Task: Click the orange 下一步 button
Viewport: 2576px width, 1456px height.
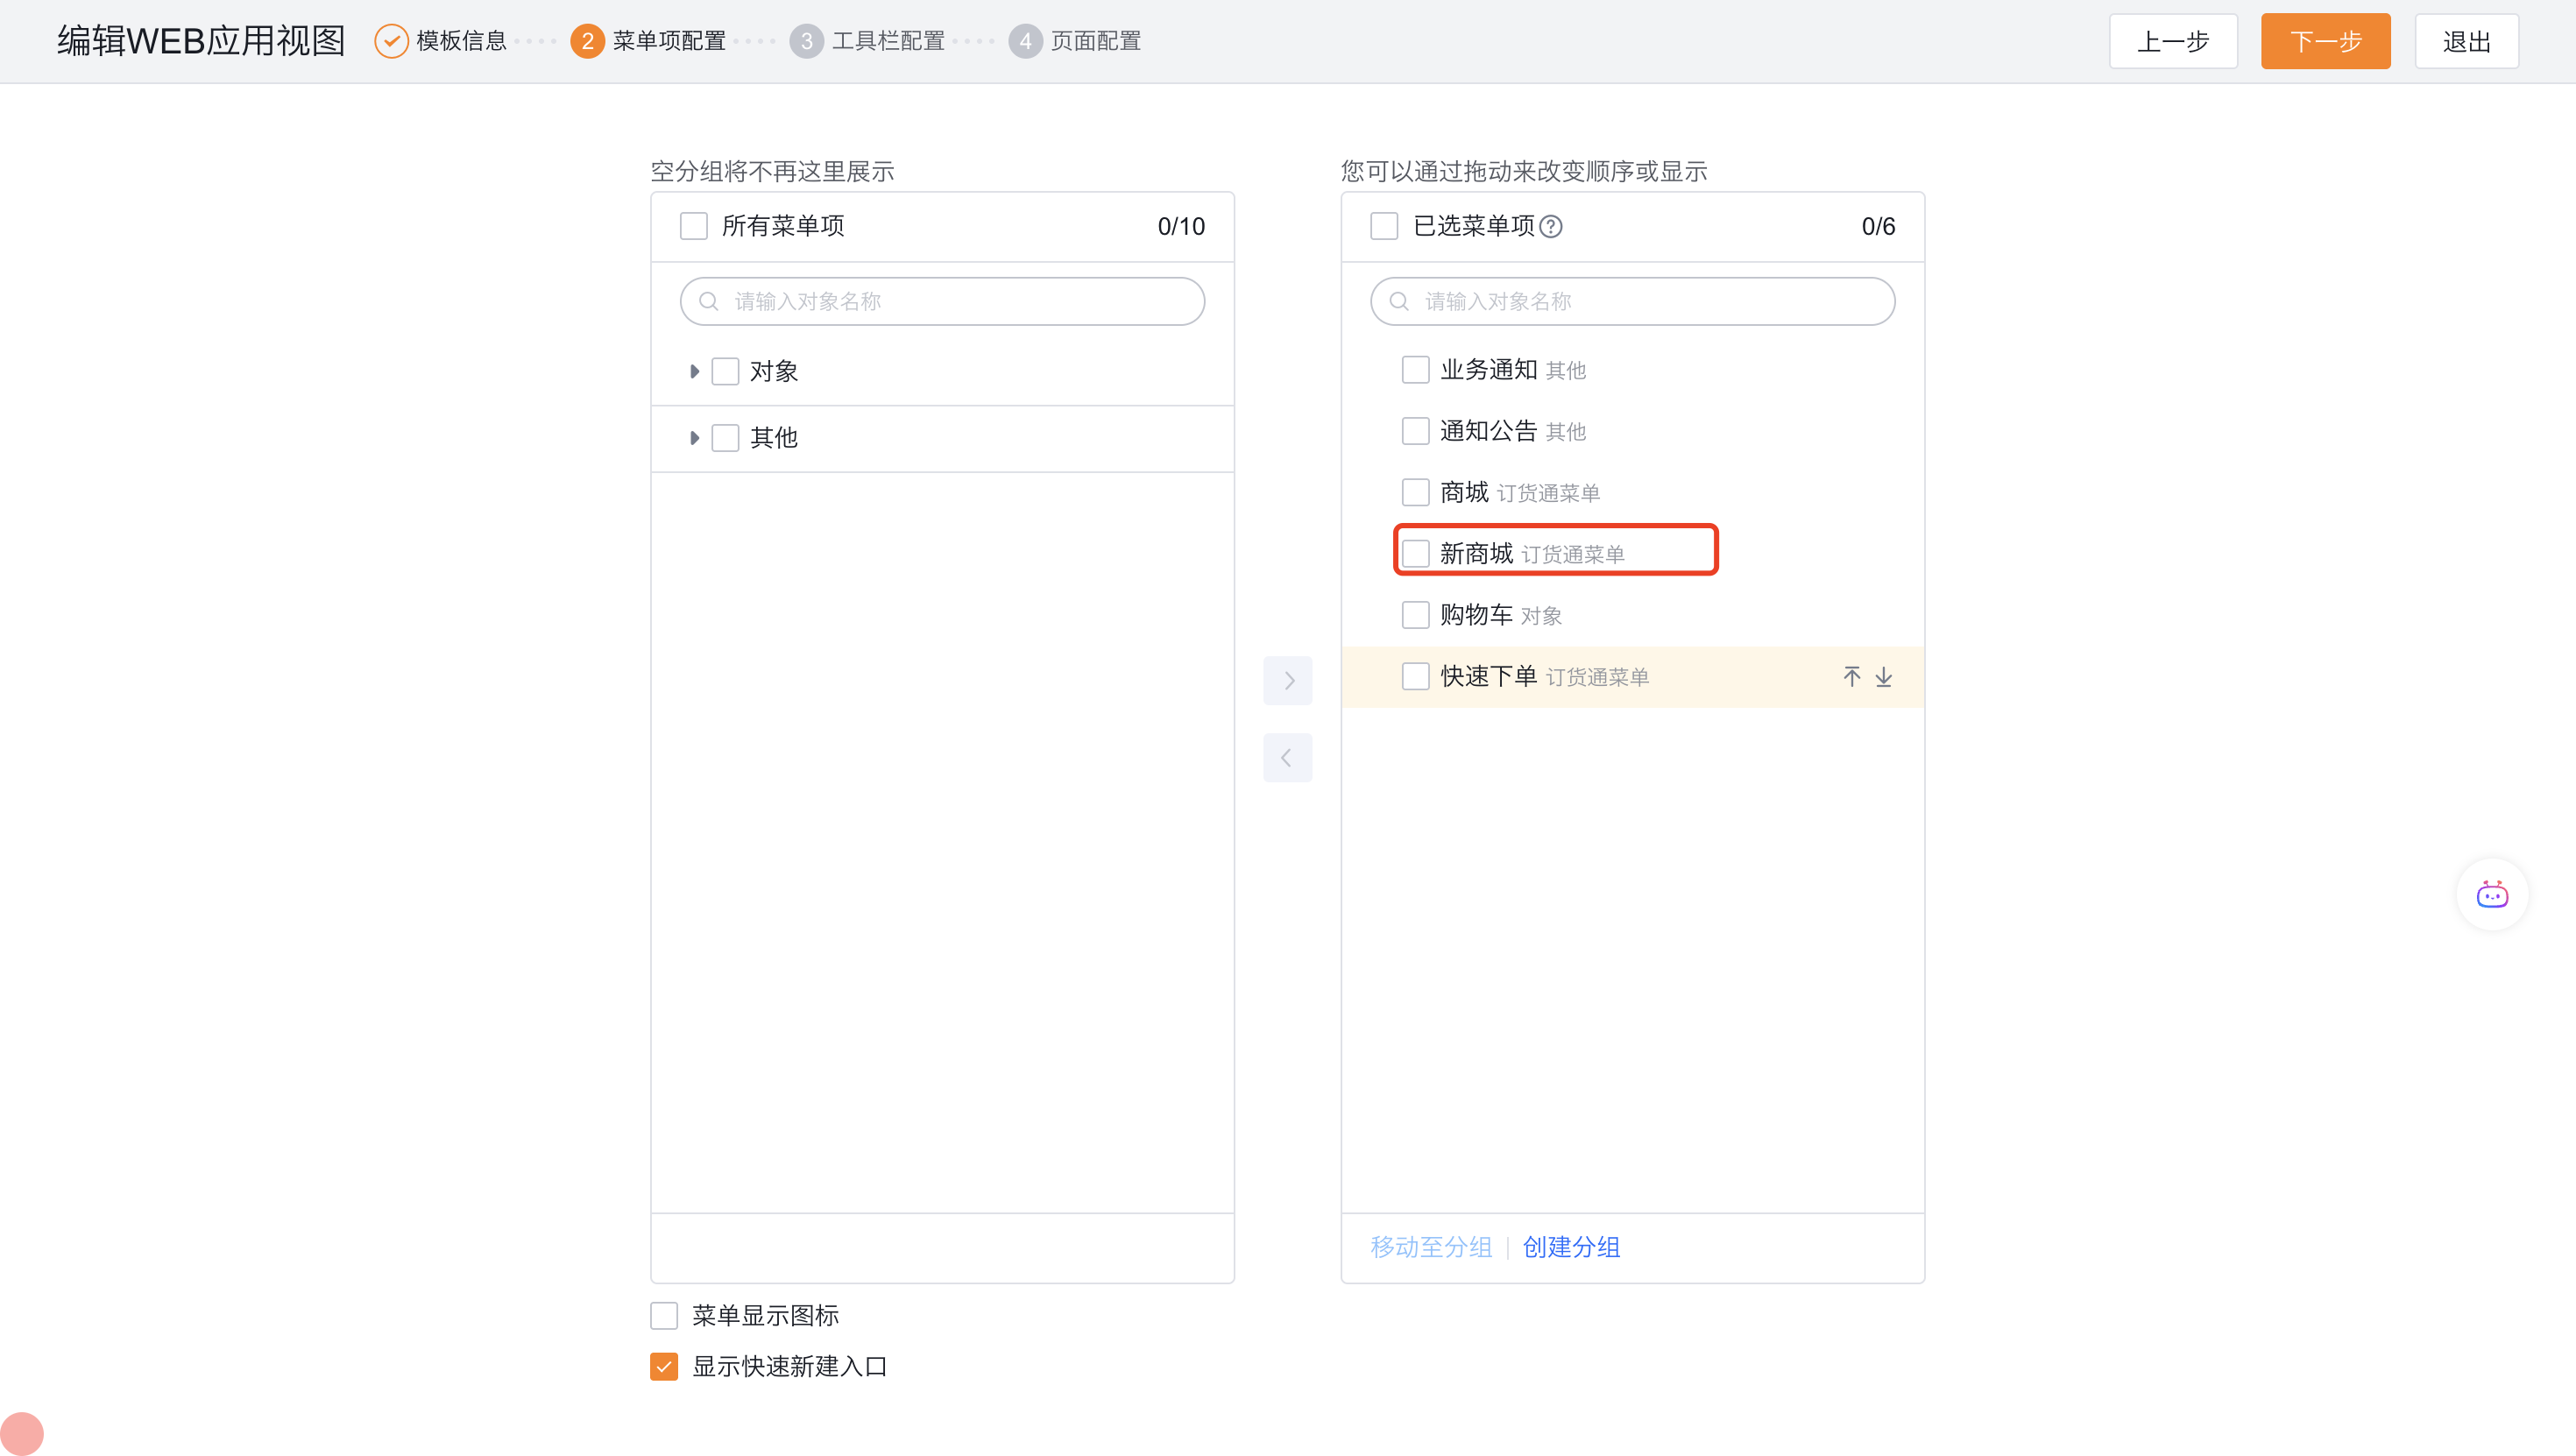Action: click(x=2325, y=41)
